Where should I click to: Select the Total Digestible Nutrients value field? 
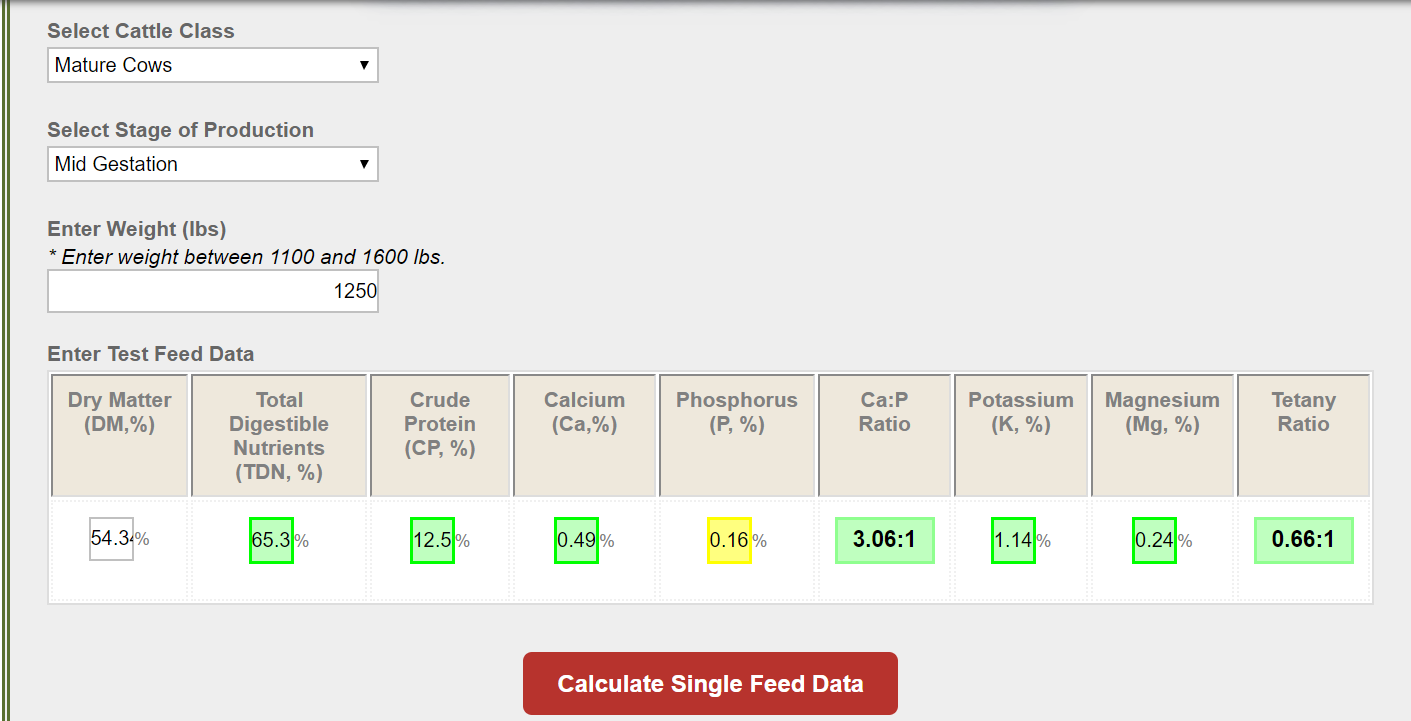click(x=271, y=540)
